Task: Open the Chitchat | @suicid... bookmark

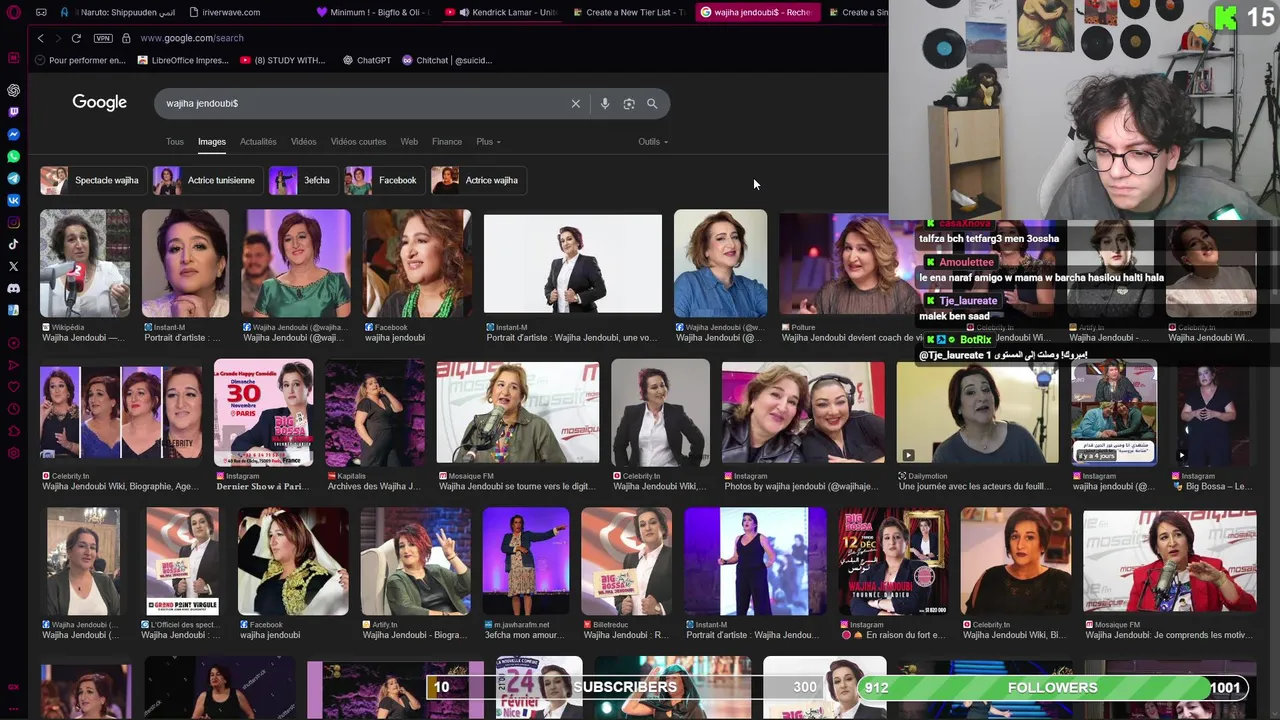Action: 447,60
